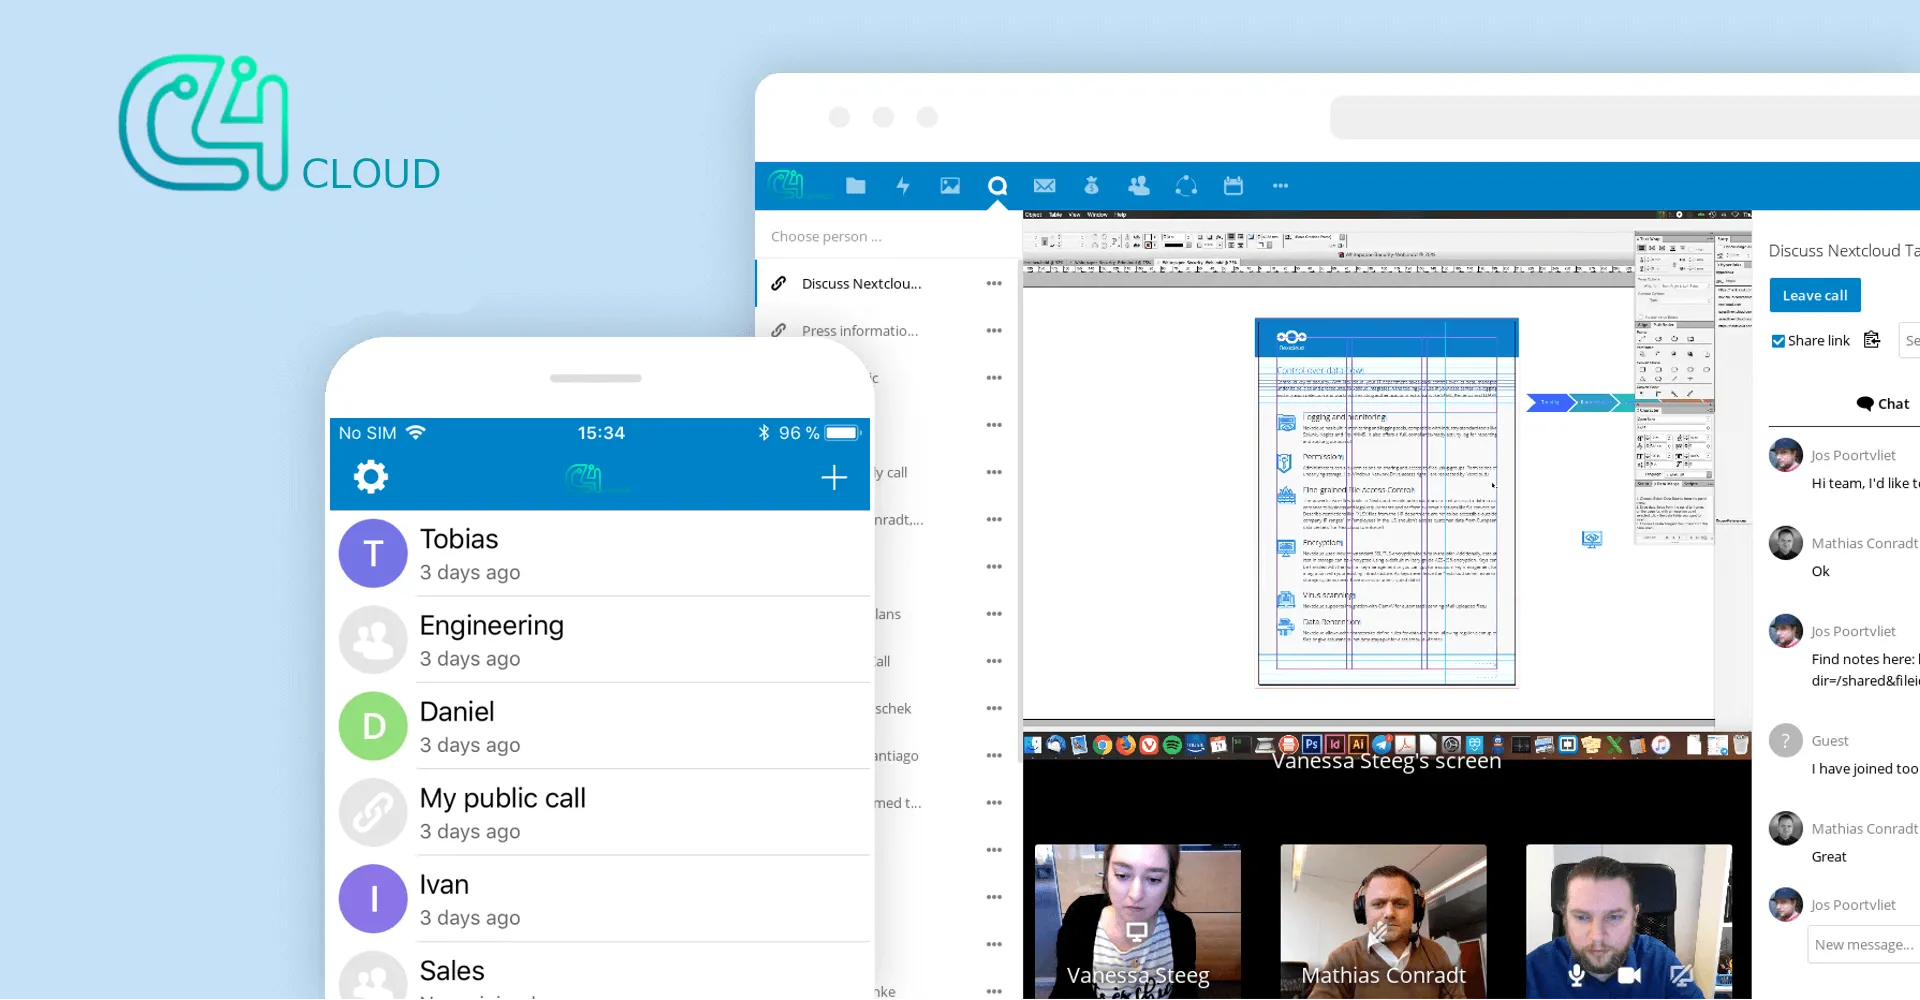1920x1000 pixels.
Task: Open the Gallery app (picture icon)
Action: 950,186
